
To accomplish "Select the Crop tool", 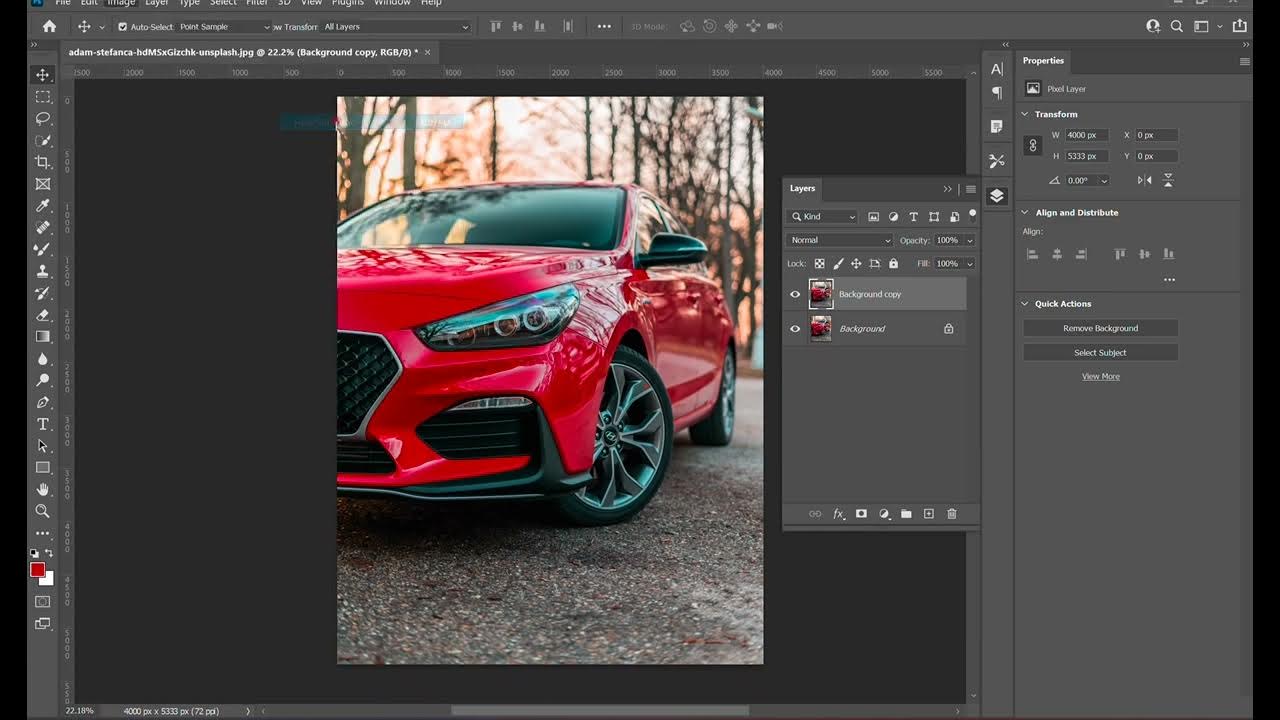I will pos(43,162).
